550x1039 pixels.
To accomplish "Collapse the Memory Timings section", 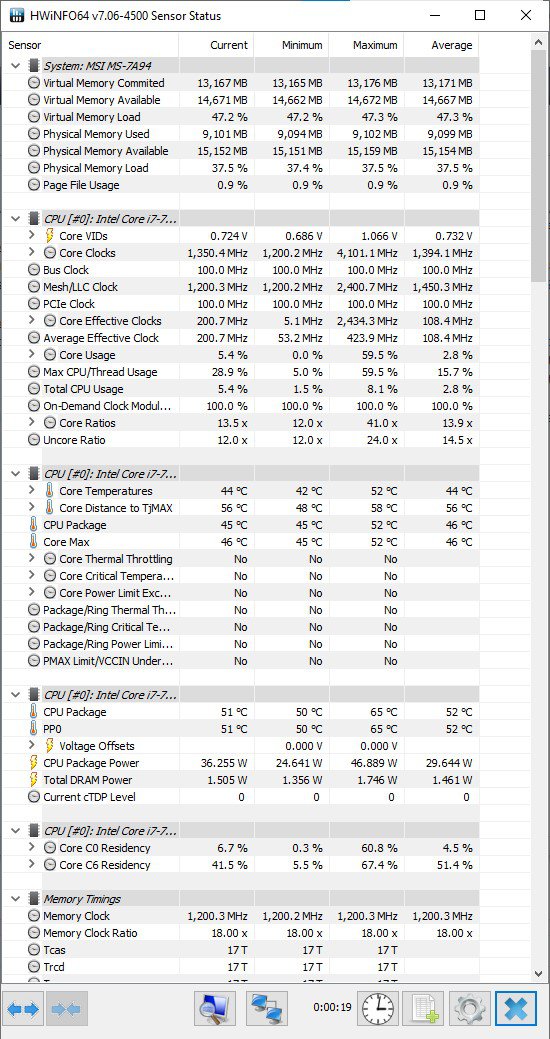I will tap(16, 899).
